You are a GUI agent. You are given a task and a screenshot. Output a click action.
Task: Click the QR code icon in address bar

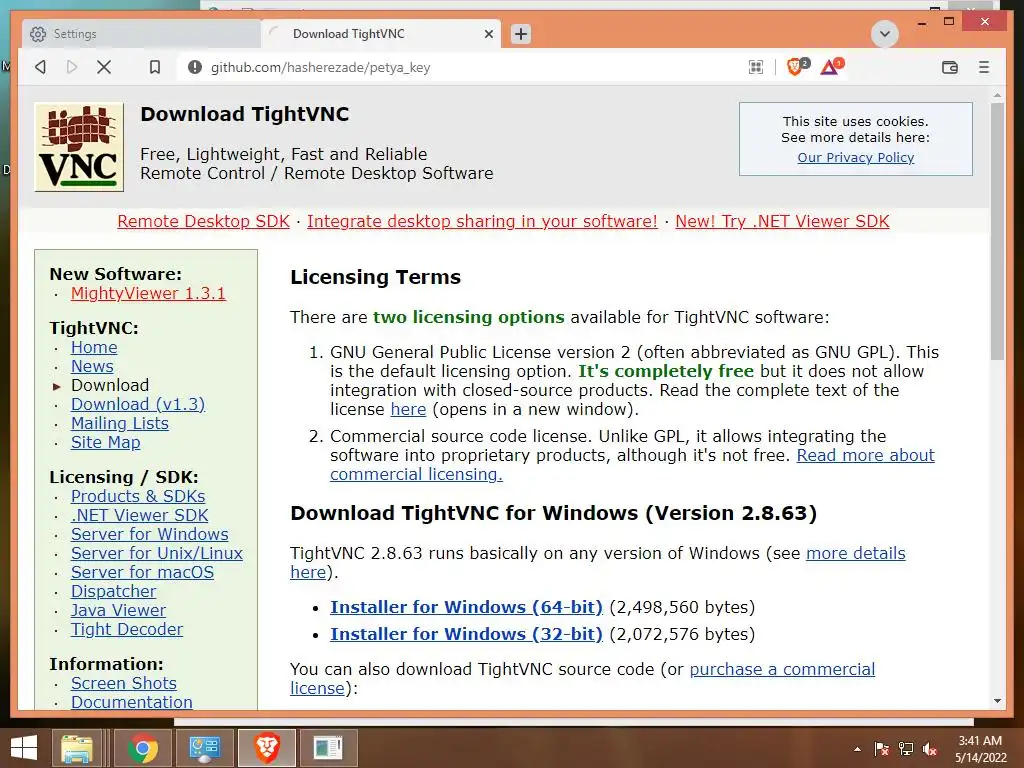click(756, 67)
